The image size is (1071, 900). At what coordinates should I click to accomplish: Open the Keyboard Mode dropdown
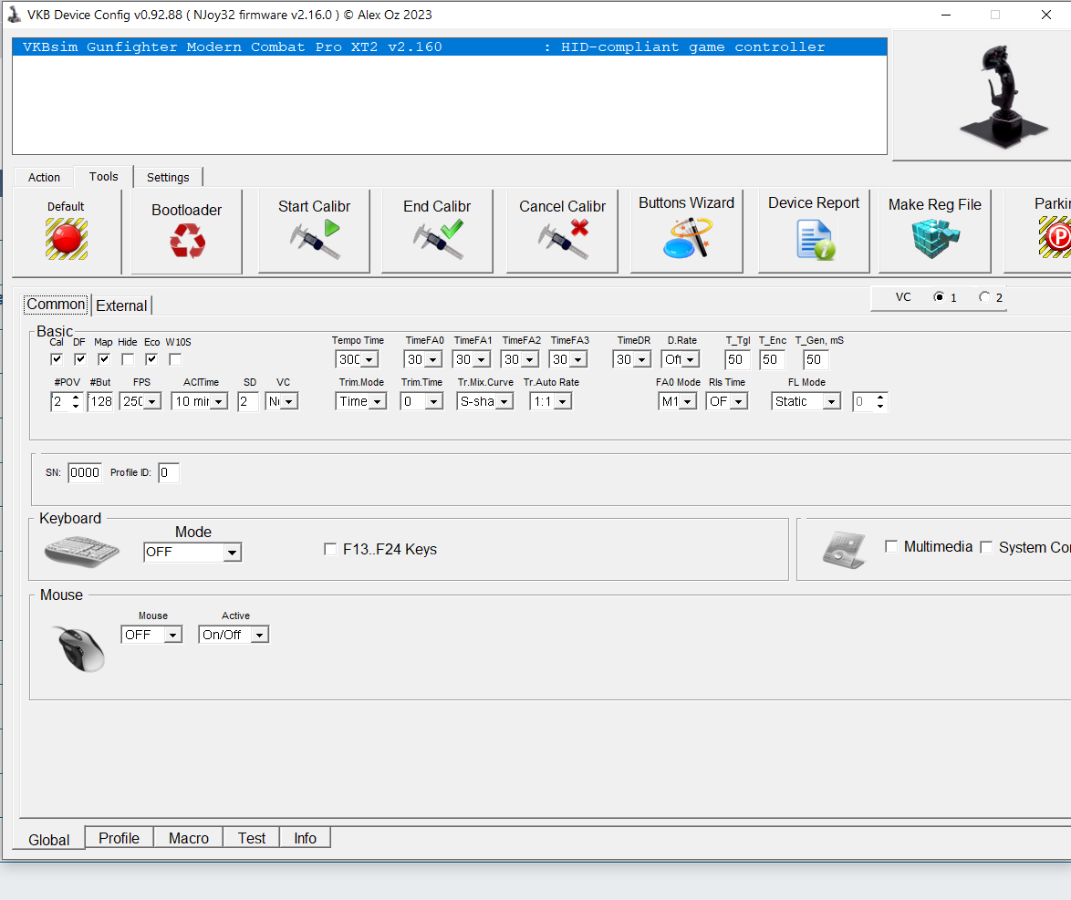[232, 552]
